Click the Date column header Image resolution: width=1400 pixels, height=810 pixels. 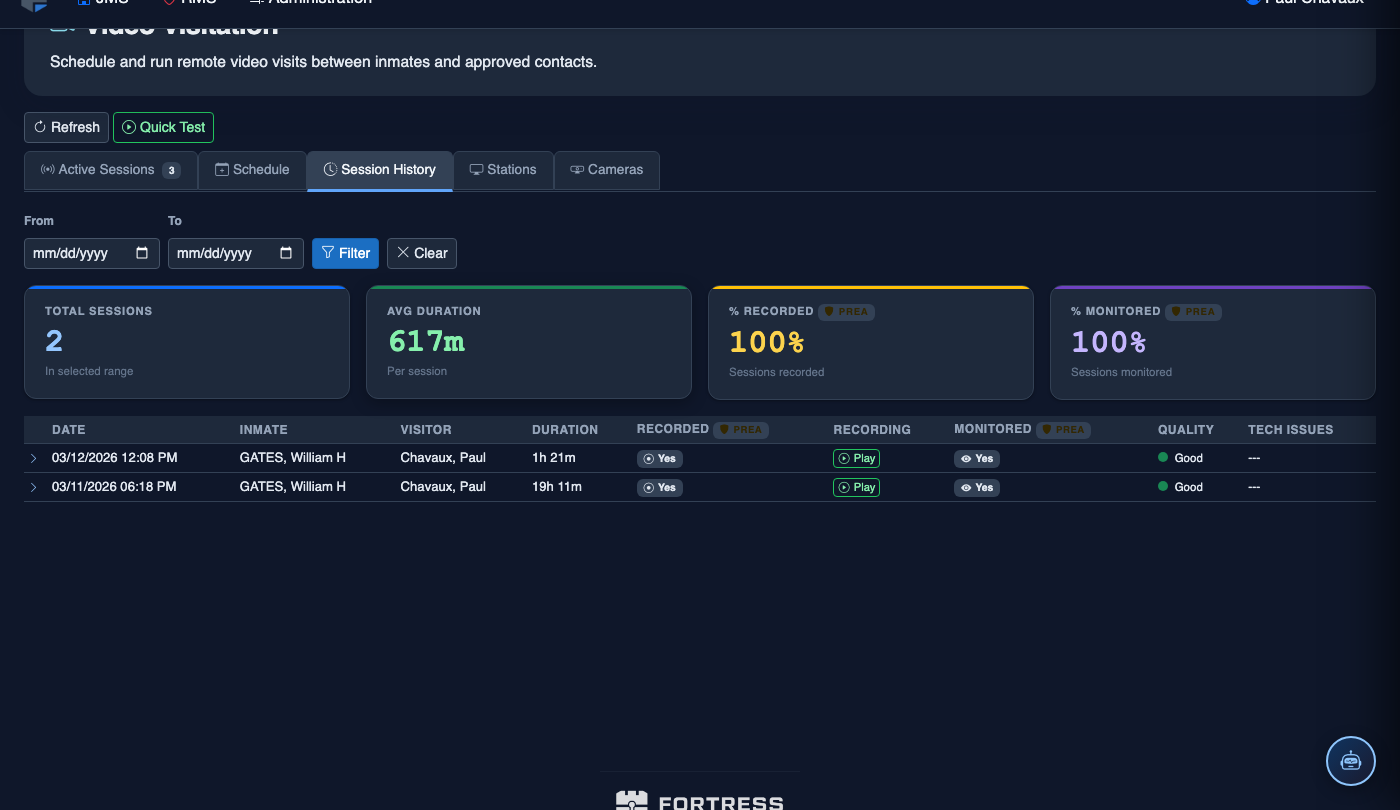point(68,430)
